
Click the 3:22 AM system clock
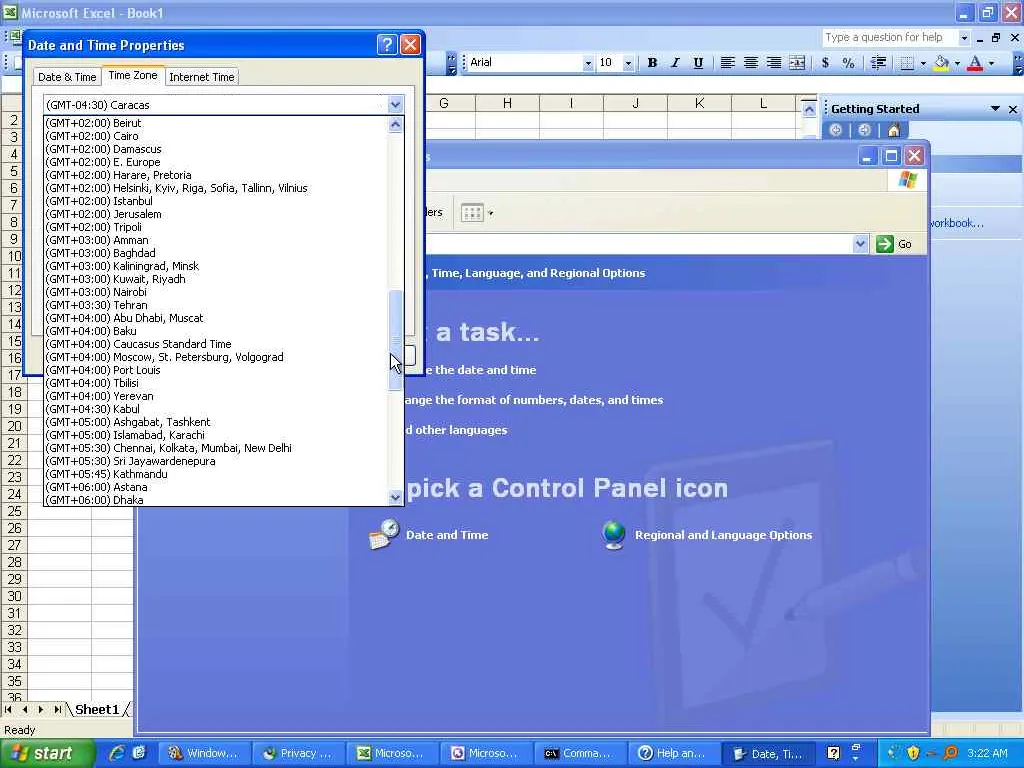coord(987,754)
